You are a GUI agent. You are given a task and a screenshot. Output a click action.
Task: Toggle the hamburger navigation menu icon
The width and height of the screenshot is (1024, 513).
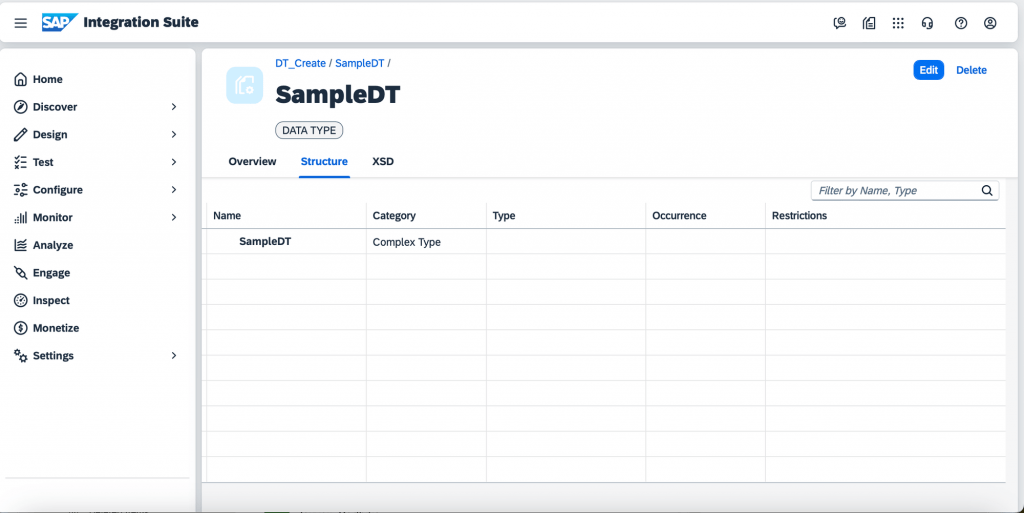point(21,23)
